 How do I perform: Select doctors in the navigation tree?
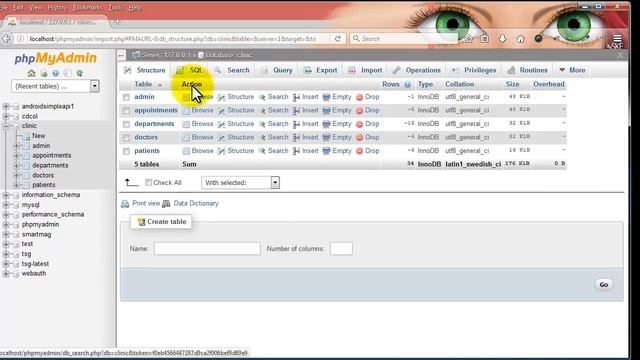click(x=43, y=175)
